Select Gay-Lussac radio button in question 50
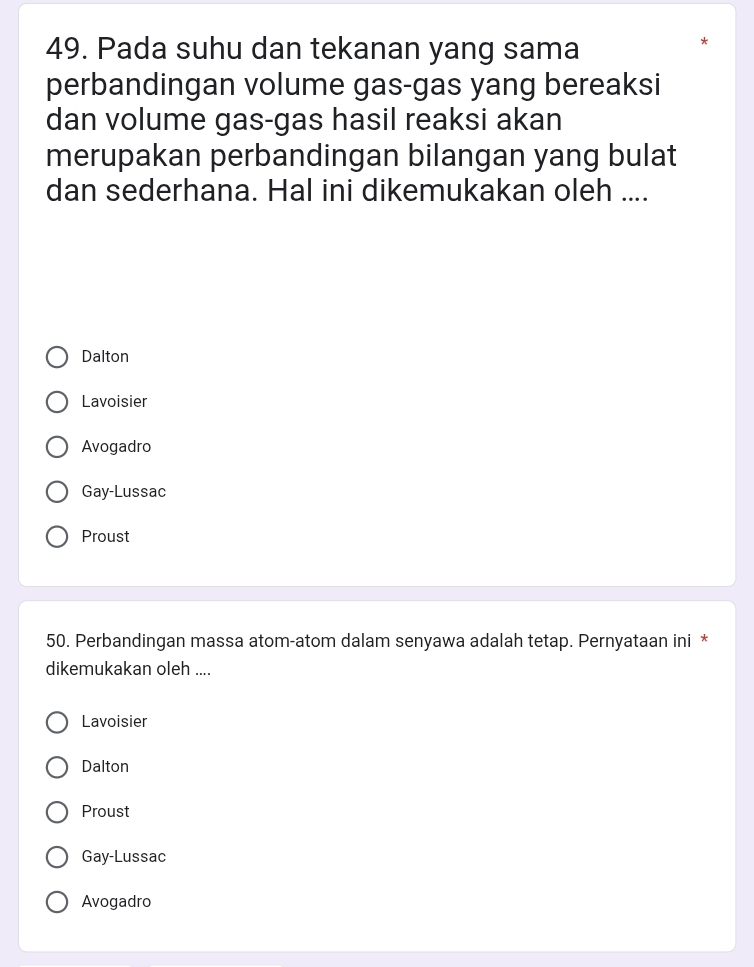Screen dimensions: 754x967 (x=58, y=857)
